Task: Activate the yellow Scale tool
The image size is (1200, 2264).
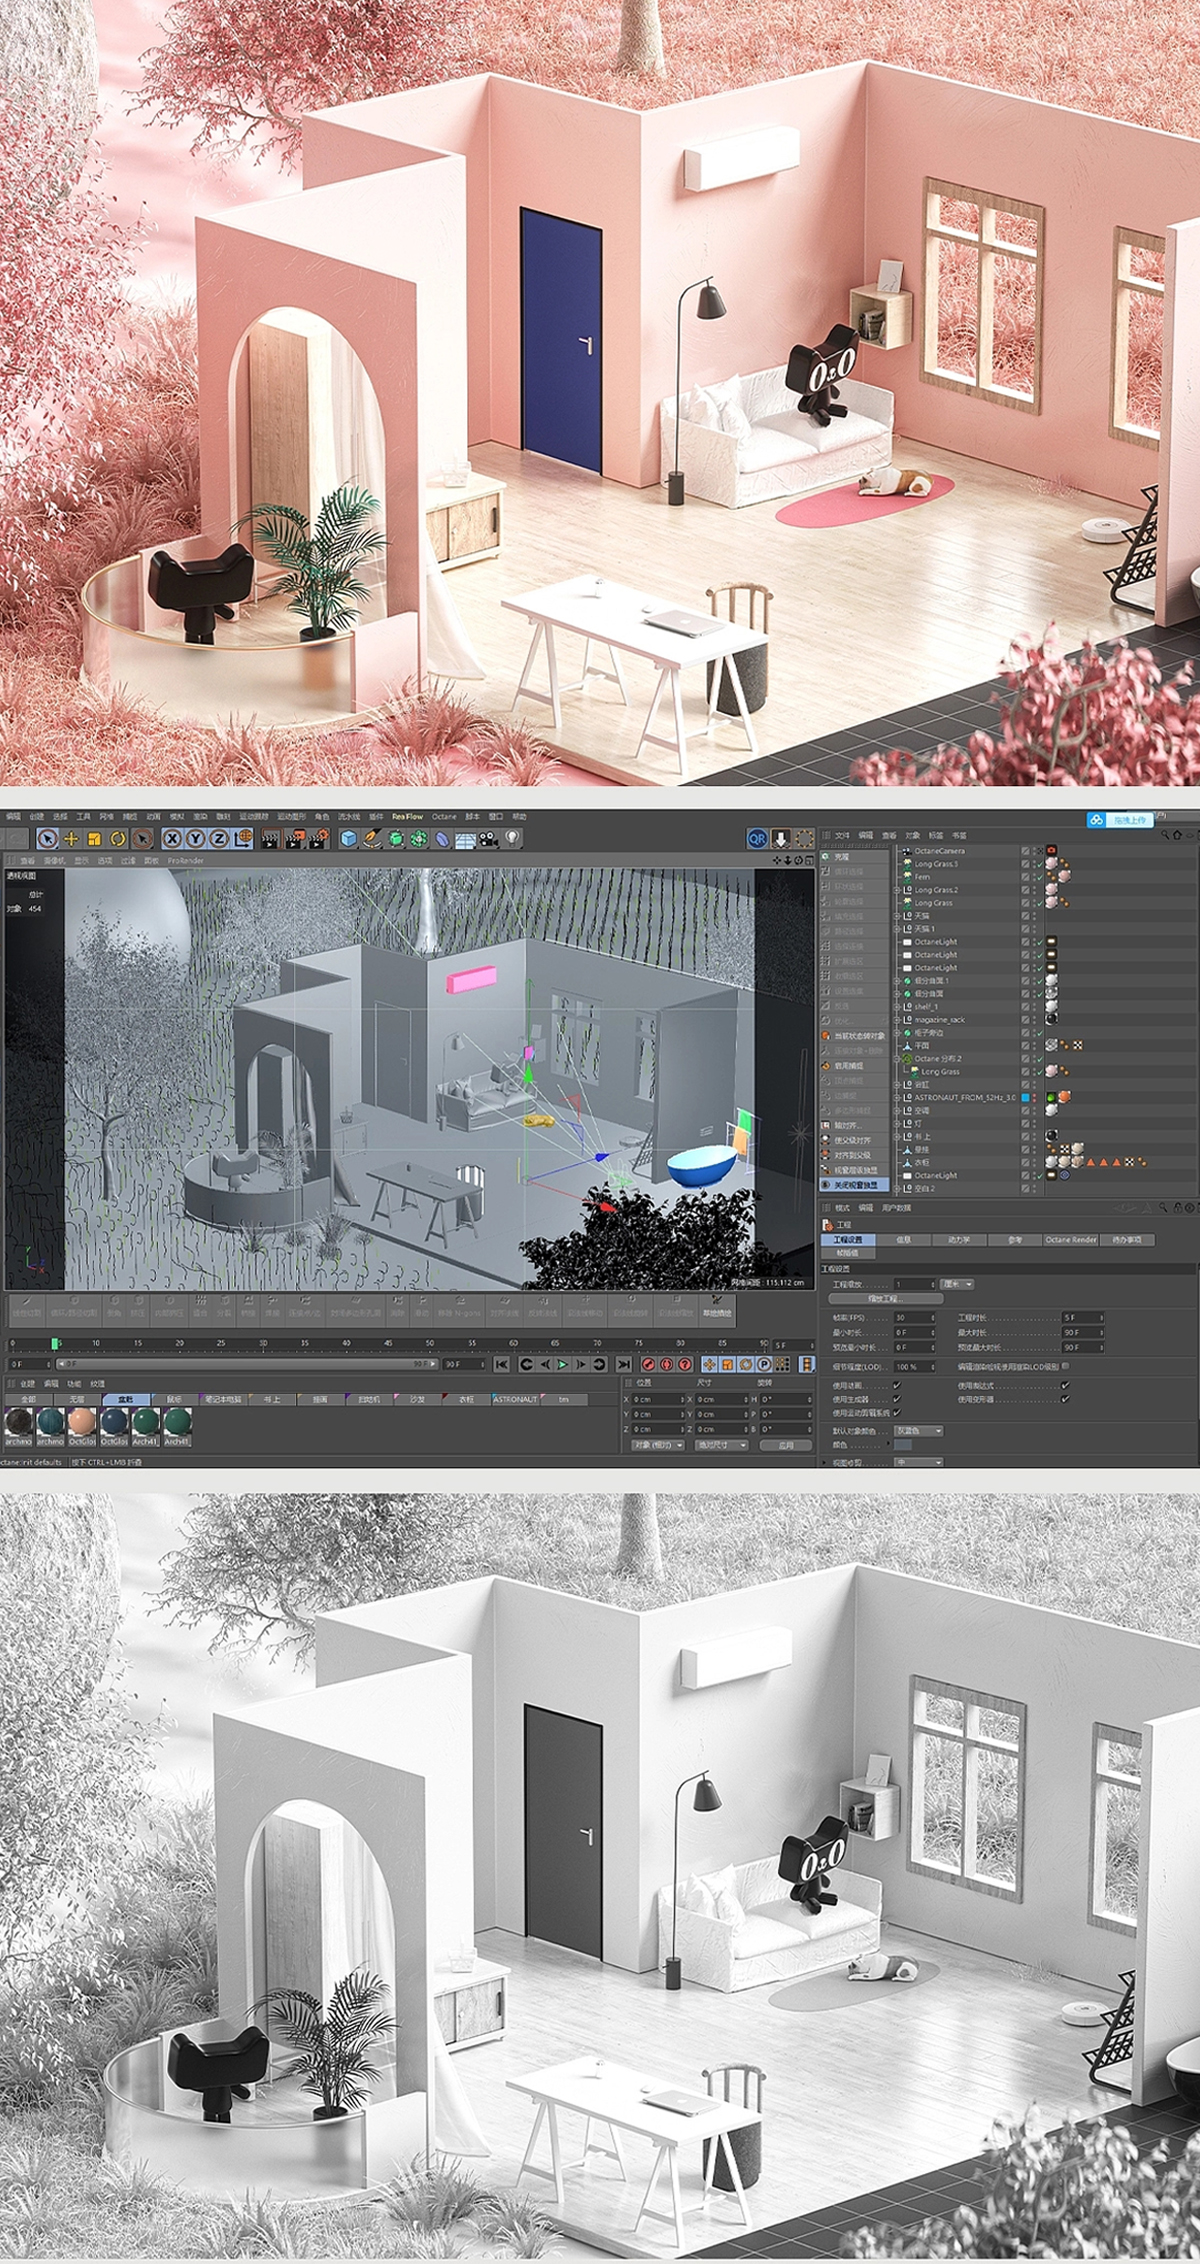Action: pos(94,839)
